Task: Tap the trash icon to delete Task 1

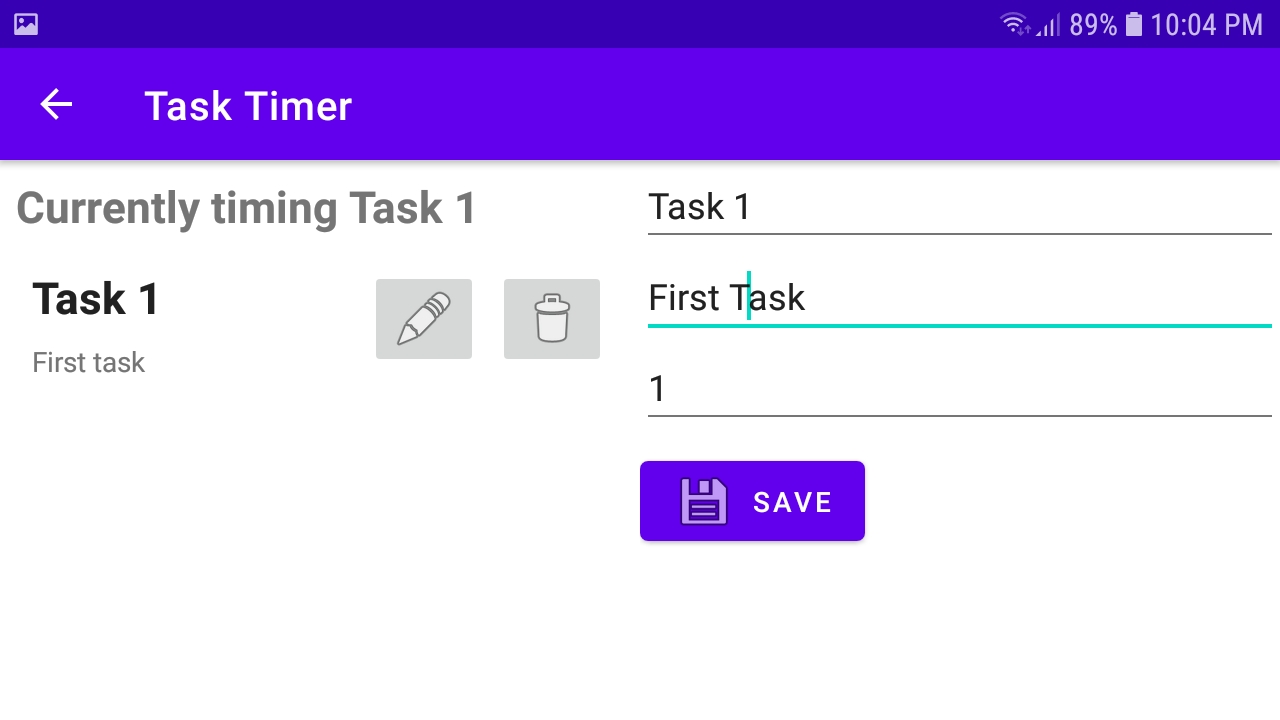Action: click(x=551, y=318)
